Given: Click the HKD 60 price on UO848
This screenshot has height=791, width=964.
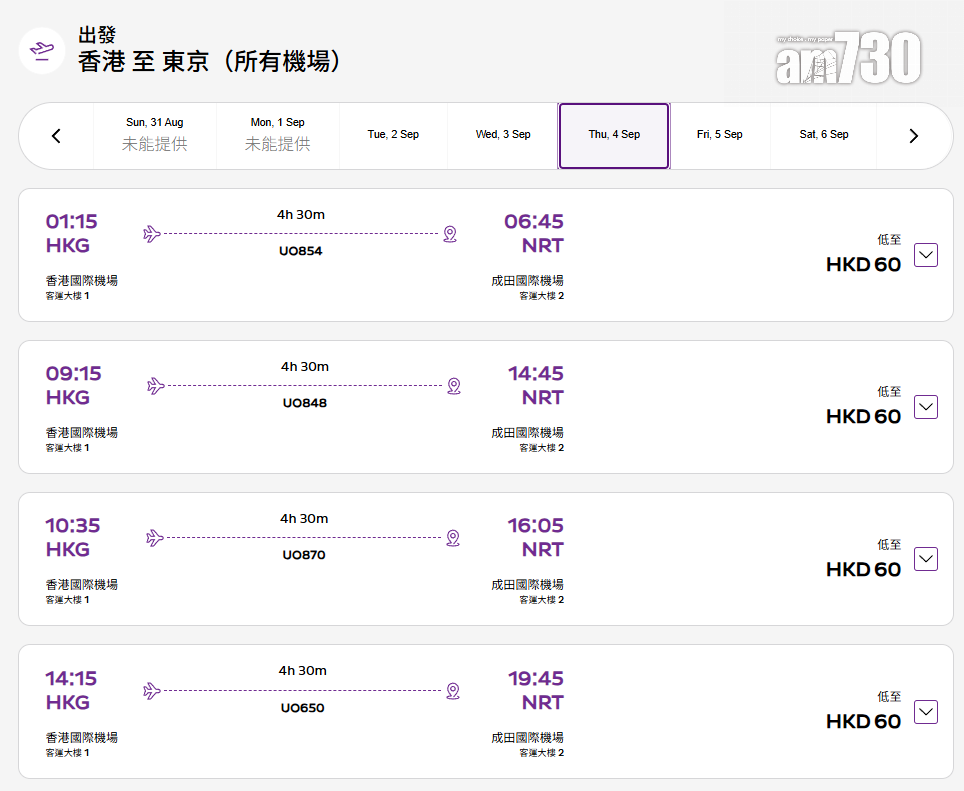Looking at the screenshot, I should click(x=863, y=416).
